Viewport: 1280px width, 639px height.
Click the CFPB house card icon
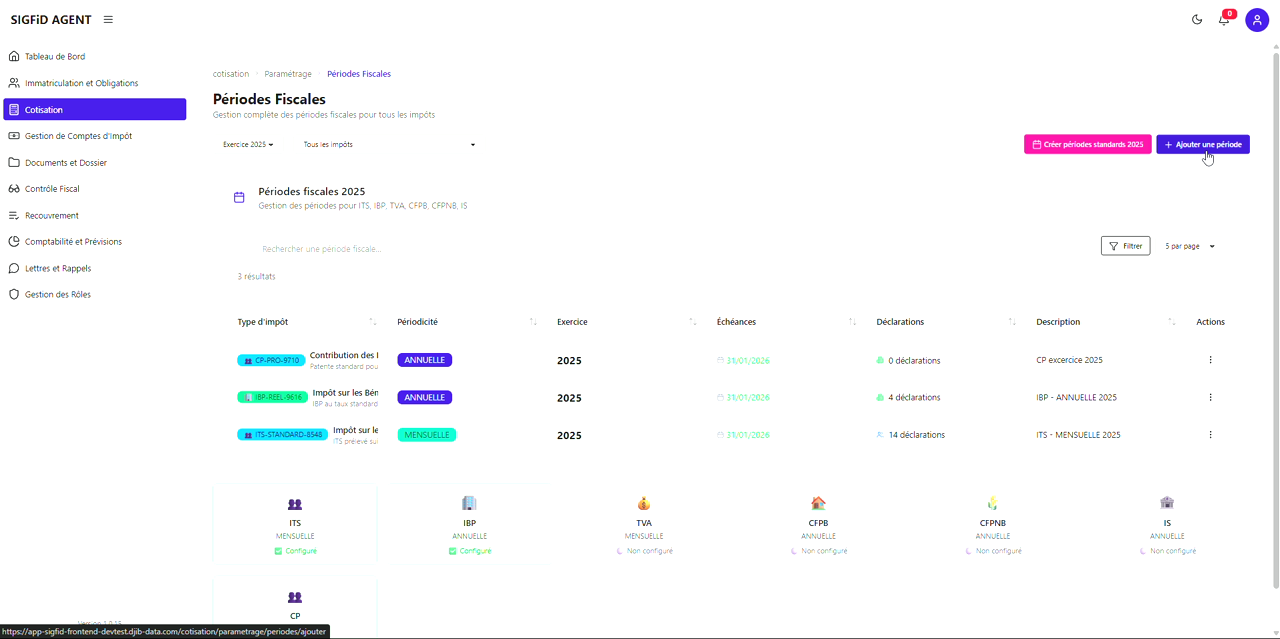pos(818,504)
